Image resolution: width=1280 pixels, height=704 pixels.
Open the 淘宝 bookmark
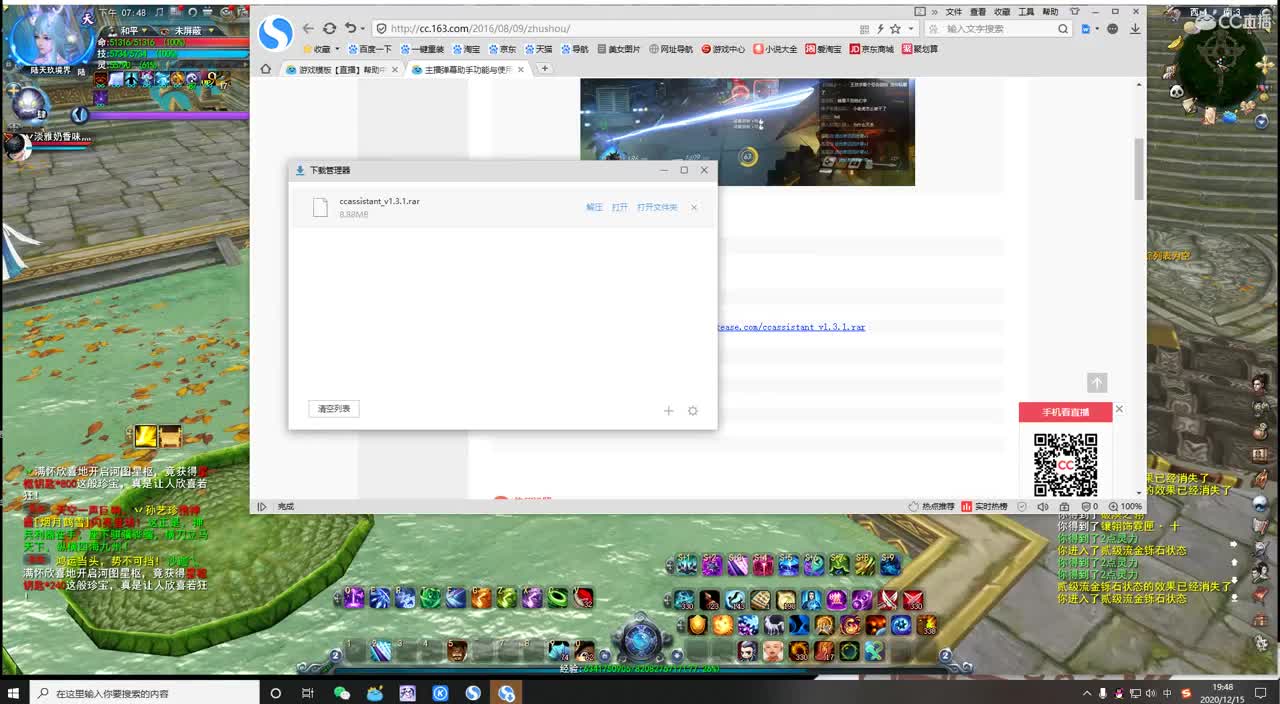[x=464, y=49]
